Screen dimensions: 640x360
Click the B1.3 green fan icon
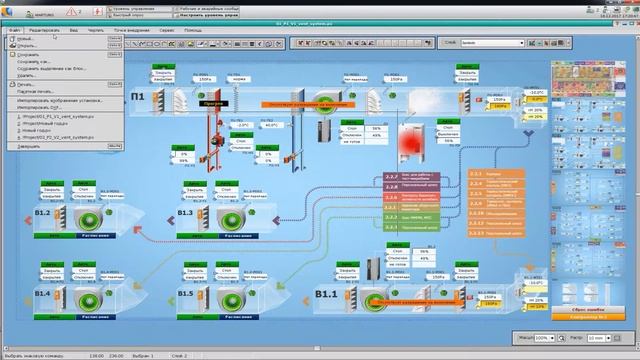click(232, 220)
